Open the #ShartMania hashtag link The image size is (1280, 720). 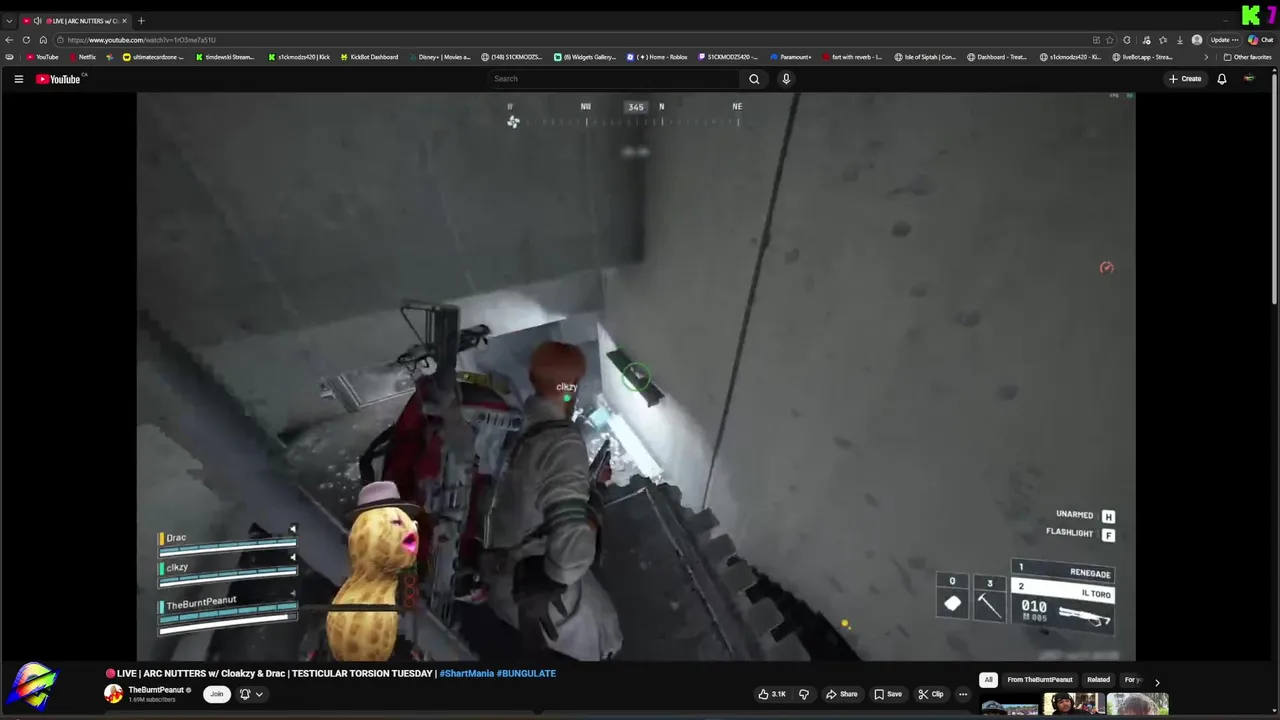(x=467, y=674)
